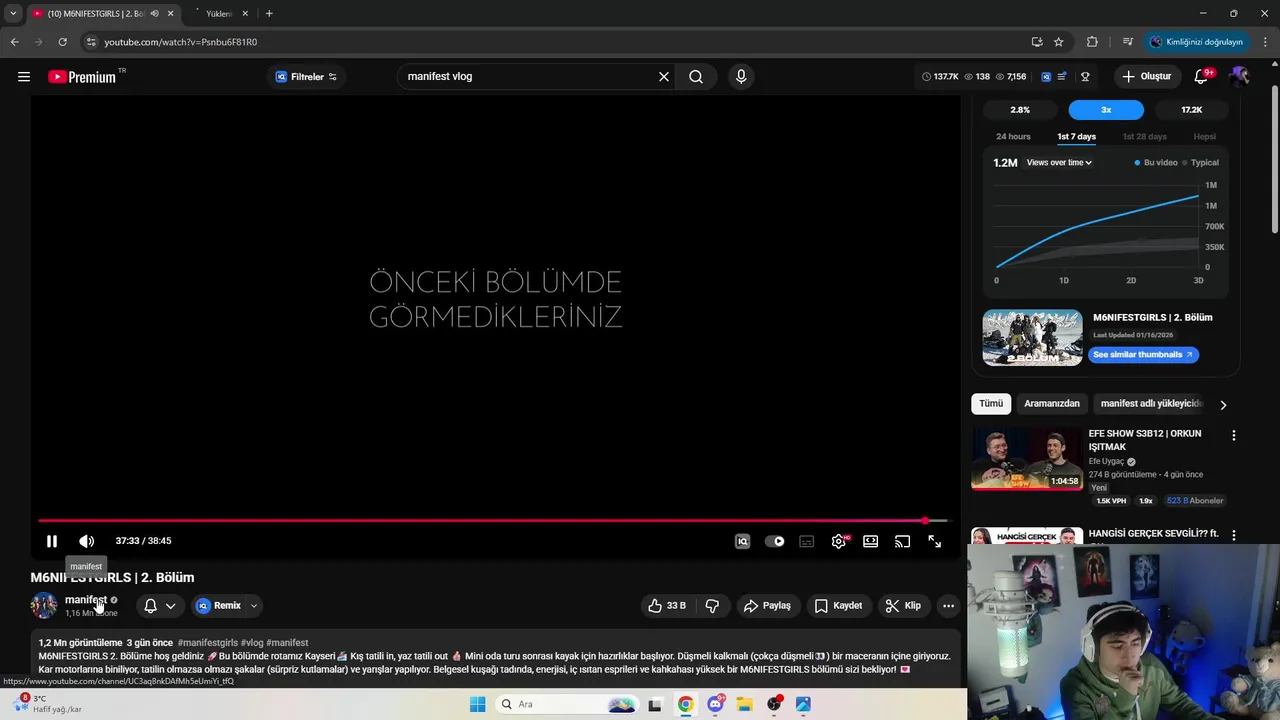Open EFE SHOW S3B12 video thumbnail
1280x720 pixels.
[1027, 459]
